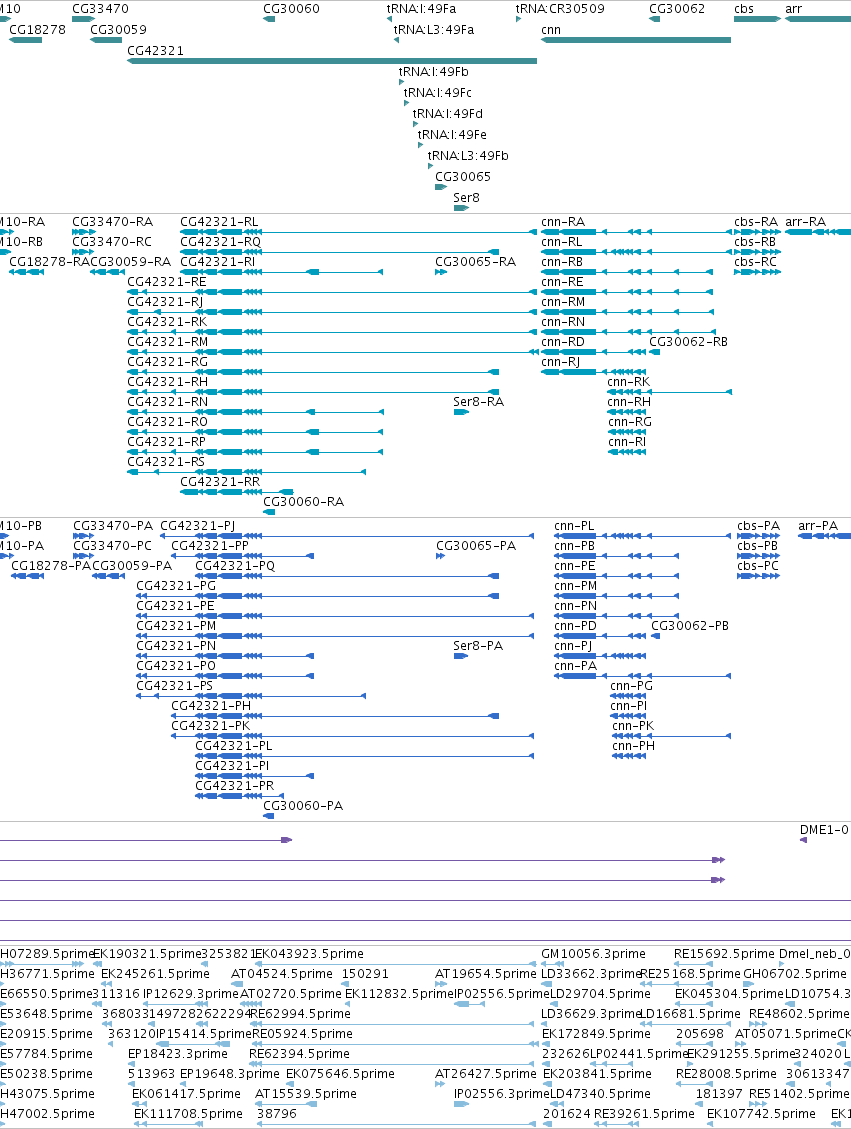Select the tRNA:I:49Fa feature label
This screenshot has width=851, height=1129.
point(421,9)
